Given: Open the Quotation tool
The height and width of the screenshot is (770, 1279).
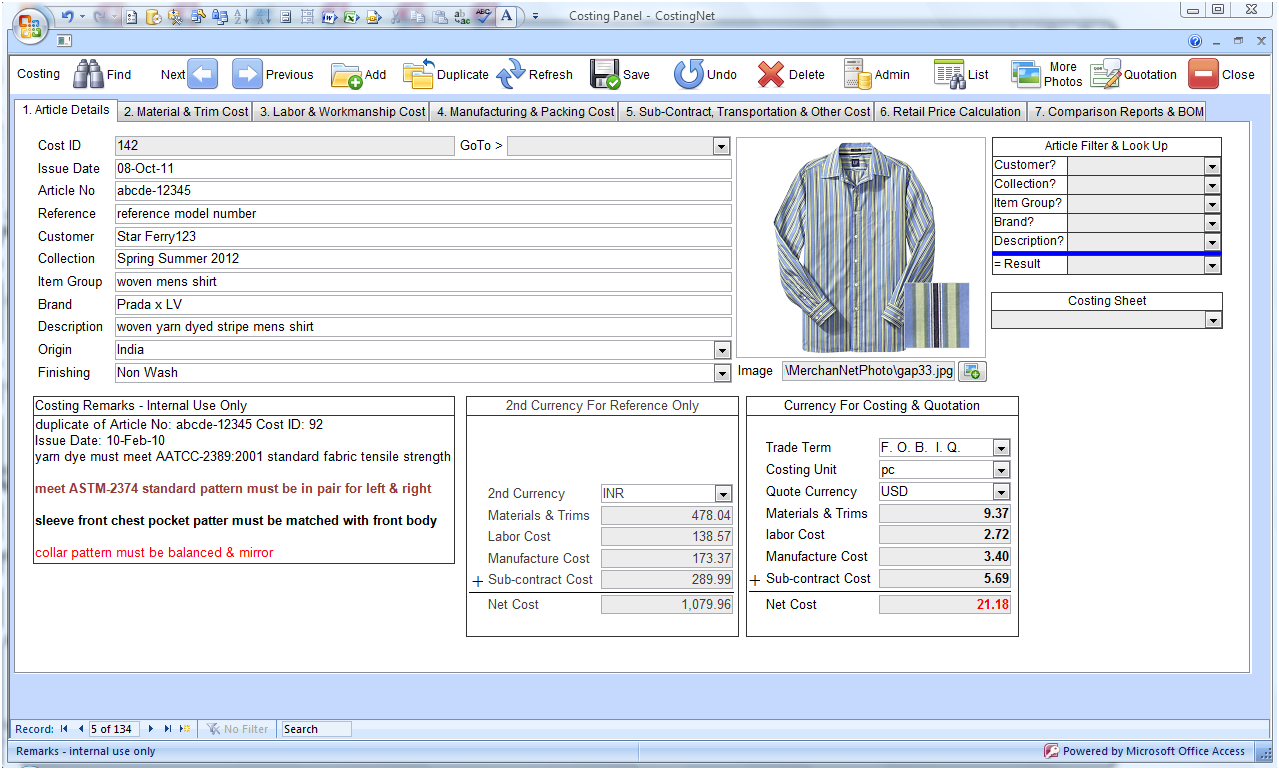Looking at the screenshot, I should [1105, 75].
